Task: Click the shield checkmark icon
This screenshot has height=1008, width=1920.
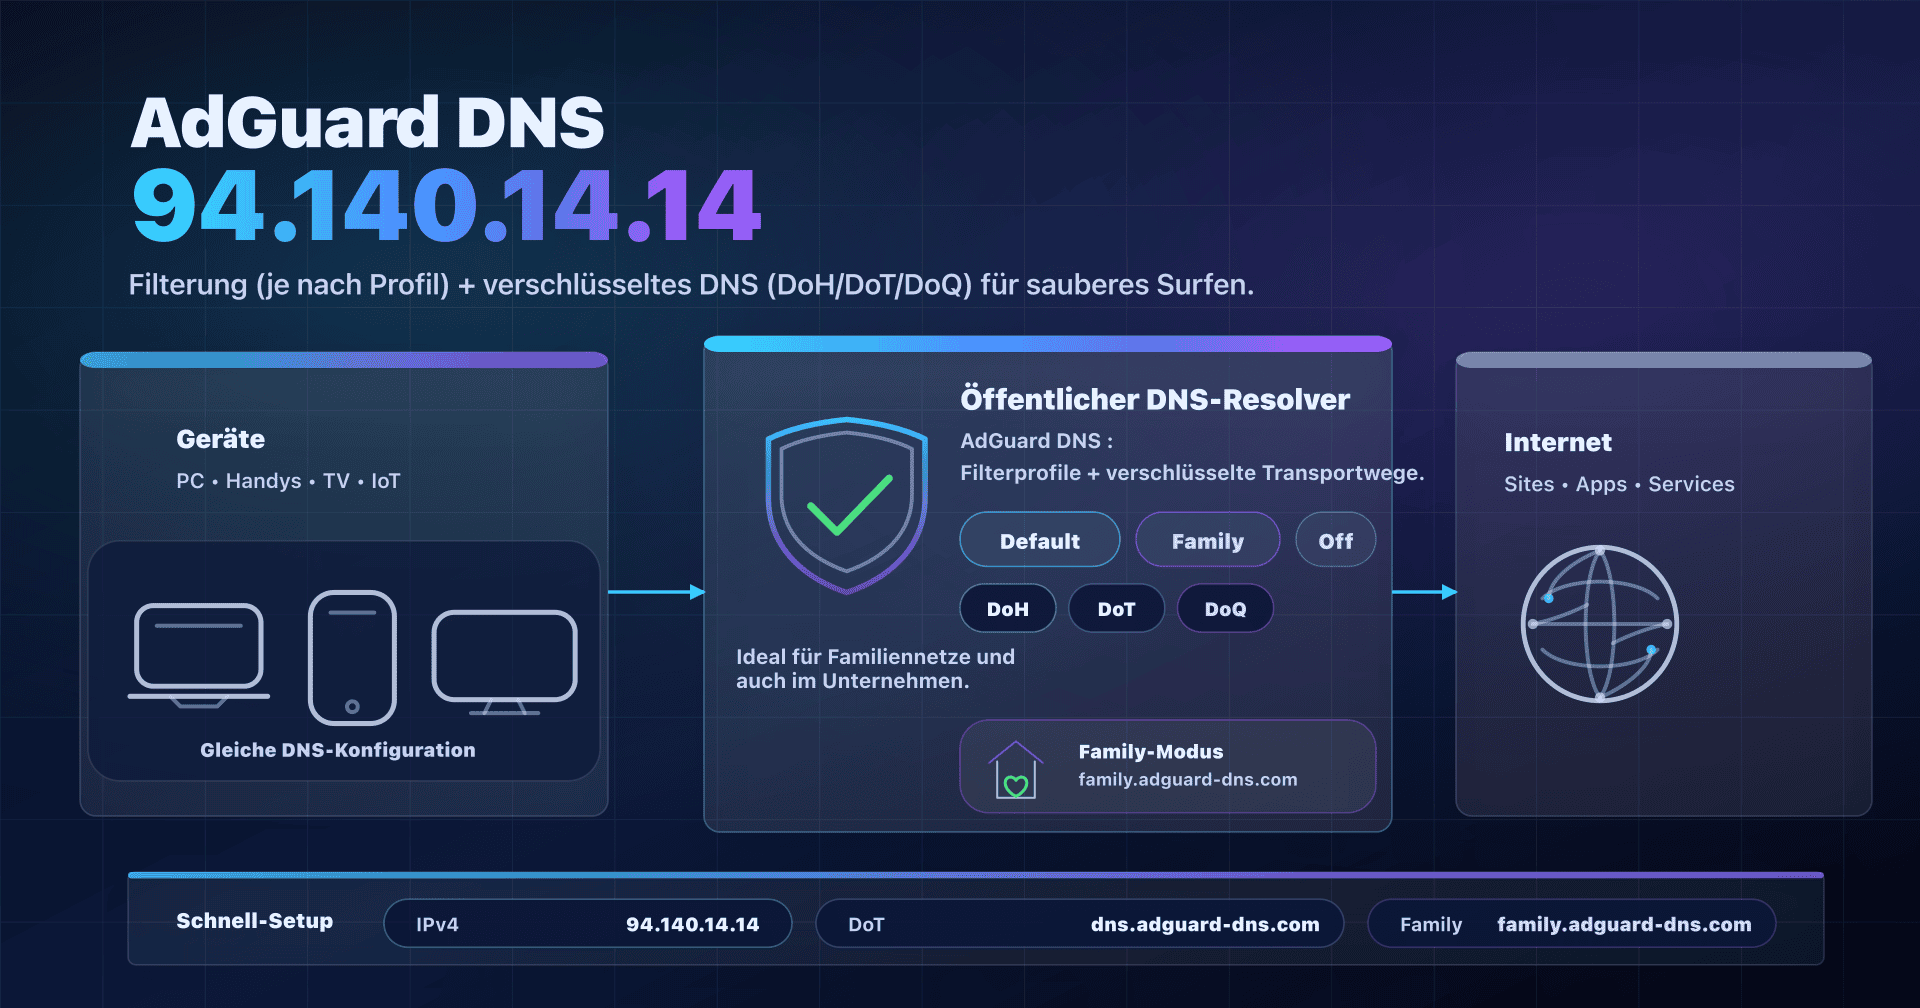Action: coord(845,505)
